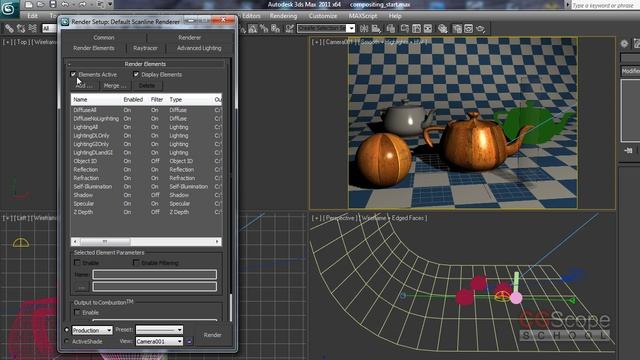Screen dimensions: 640x360
Task: Select the Bind to Space Warp tool
Action: (x=33, y=28)
